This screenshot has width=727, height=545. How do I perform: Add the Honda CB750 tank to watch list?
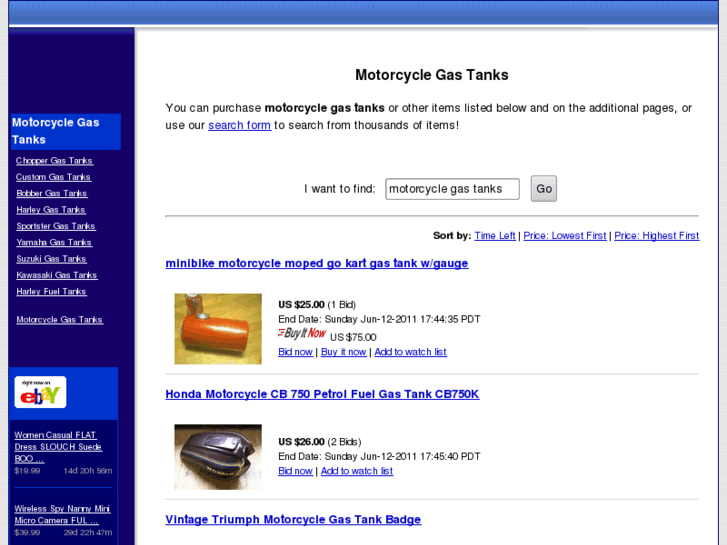click(357, 471)
